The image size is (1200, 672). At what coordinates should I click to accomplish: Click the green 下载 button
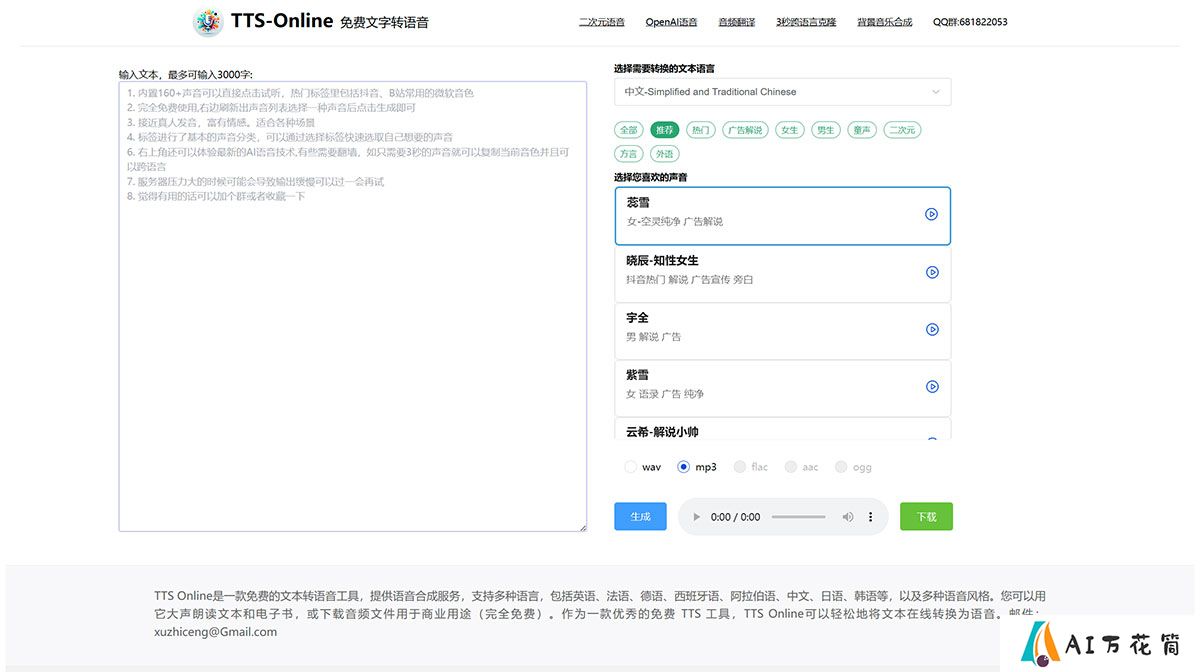(926, 516)
